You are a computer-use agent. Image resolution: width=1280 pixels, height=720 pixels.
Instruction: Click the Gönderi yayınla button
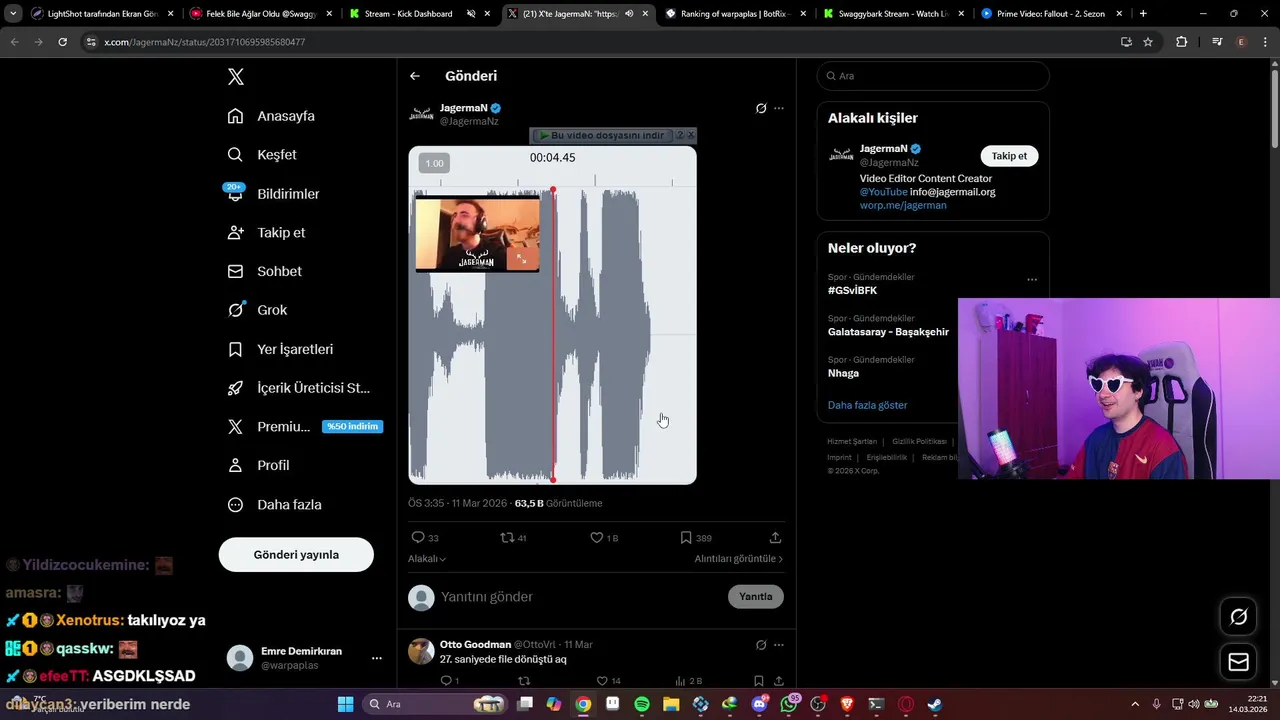coord(296,555)
